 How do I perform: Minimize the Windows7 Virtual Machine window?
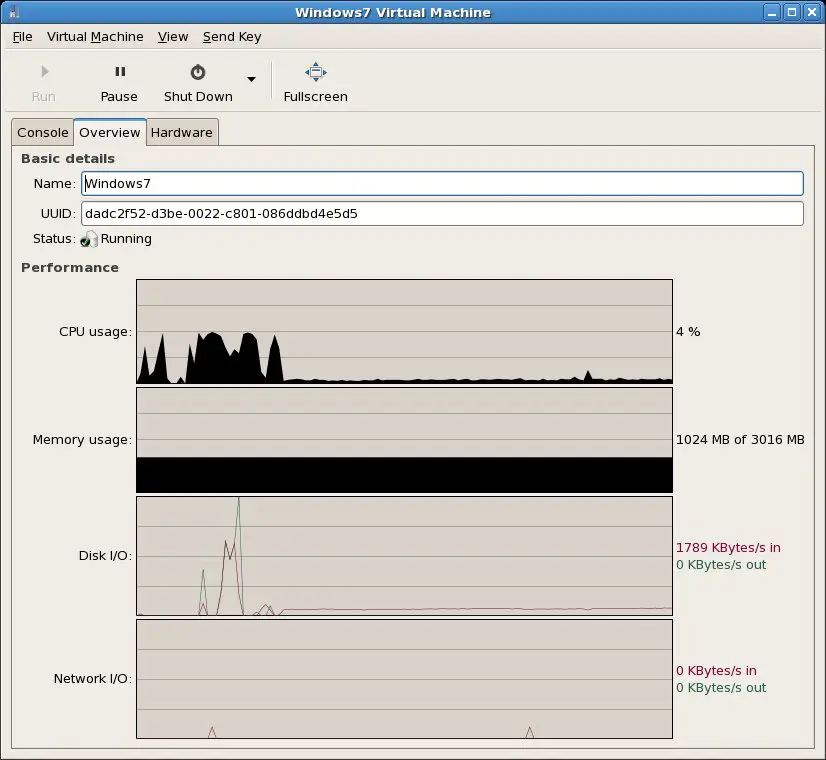point(773,12)
